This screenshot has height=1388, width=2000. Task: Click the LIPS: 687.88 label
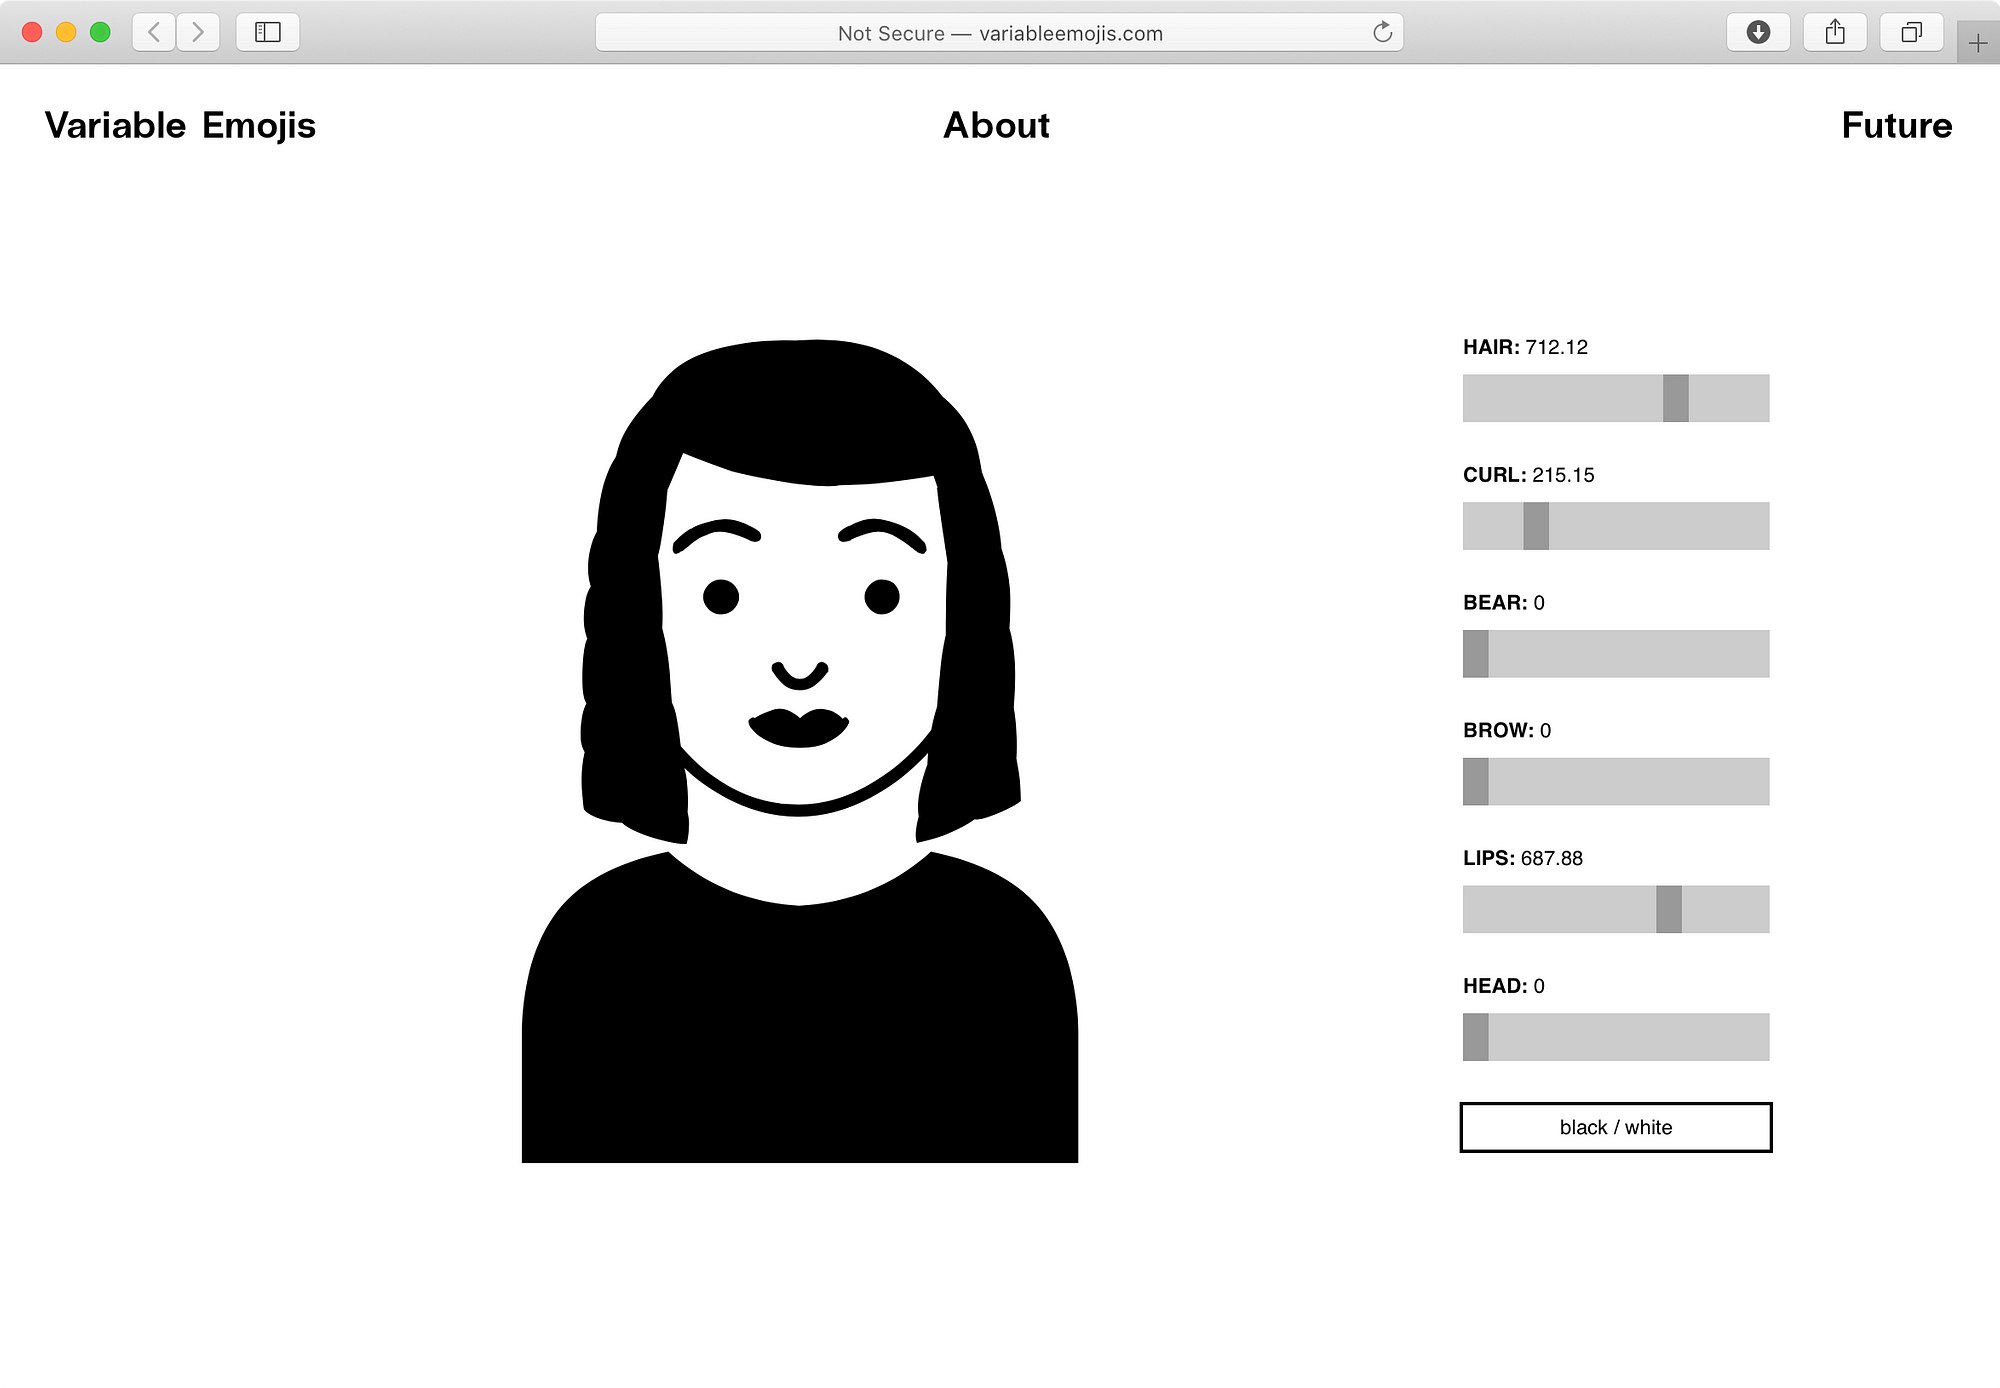[x=1522, y=858]
